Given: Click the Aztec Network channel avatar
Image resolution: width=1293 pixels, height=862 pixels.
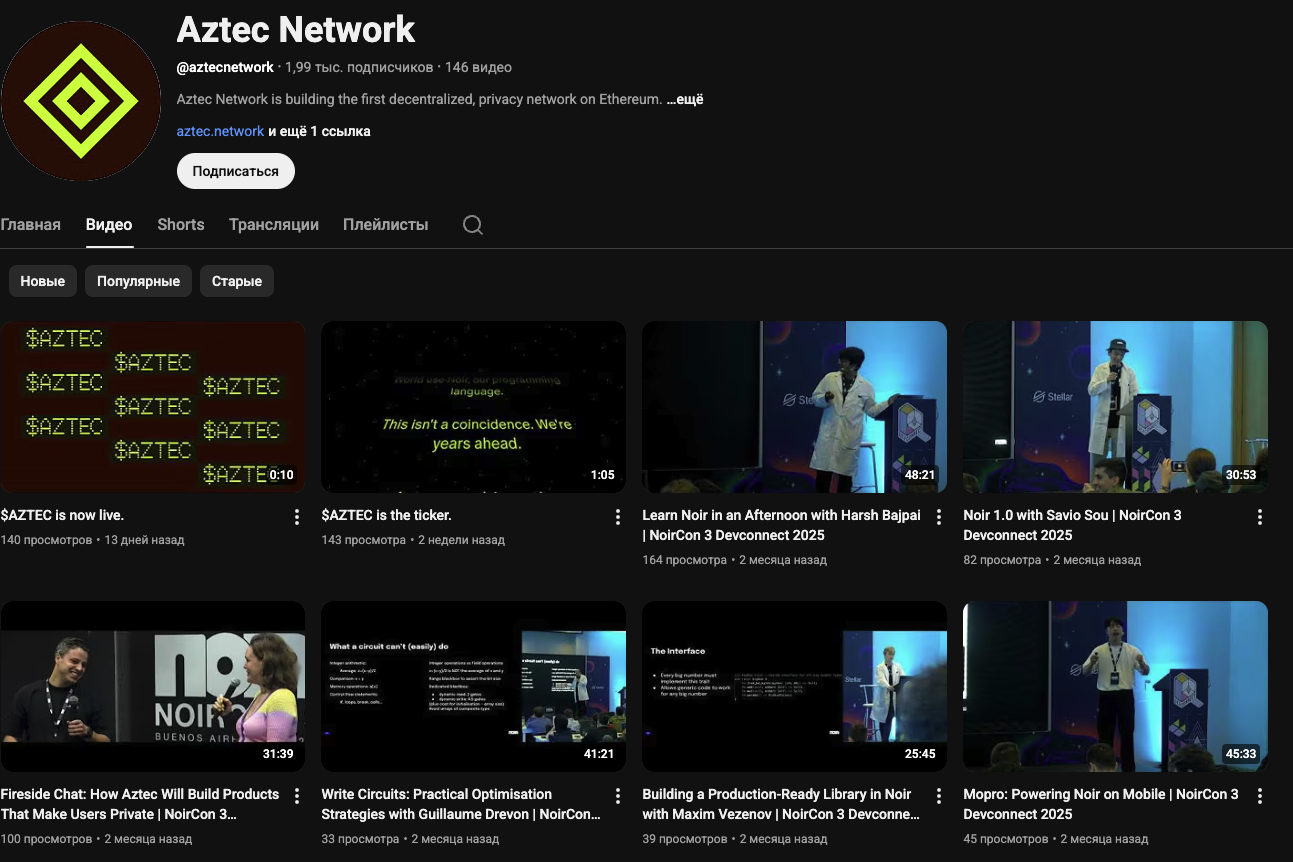Looking at the screenshot, I should [x=81, y=101].
